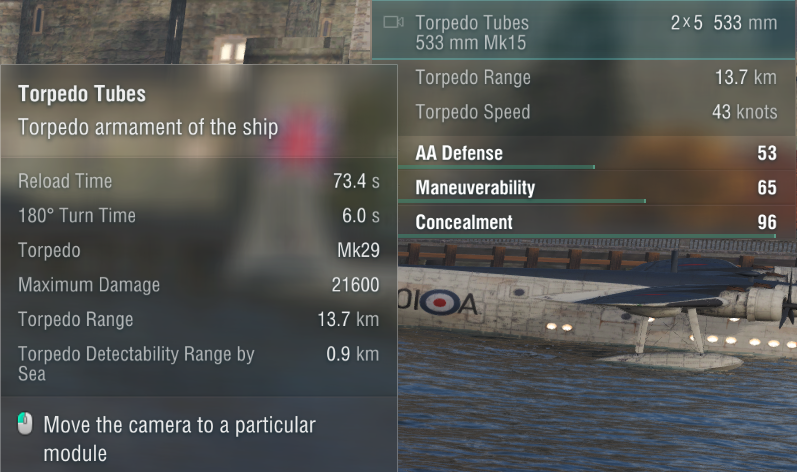The width and height of the screenshot is (797, 472).
Task: Click the Maximum Damage 21600 row
Action: point(198,285)
